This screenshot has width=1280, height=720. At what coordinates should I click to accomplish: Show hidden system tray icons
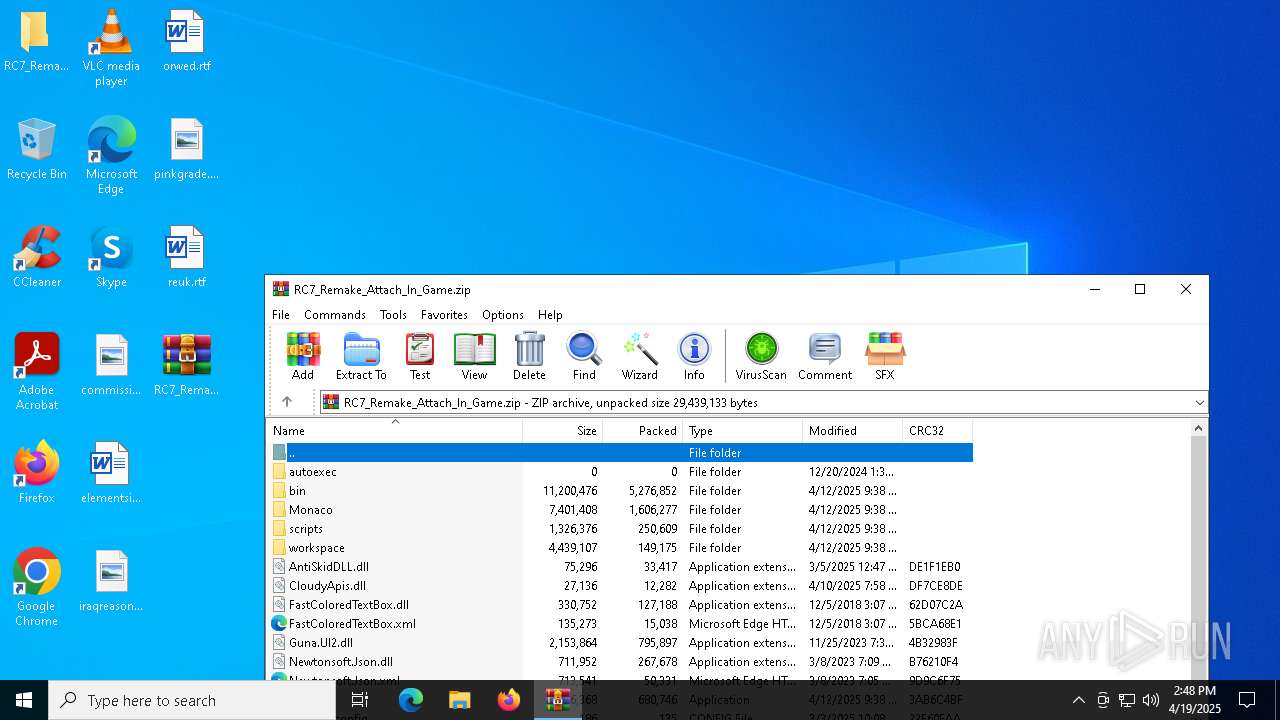click(1078, 700)
